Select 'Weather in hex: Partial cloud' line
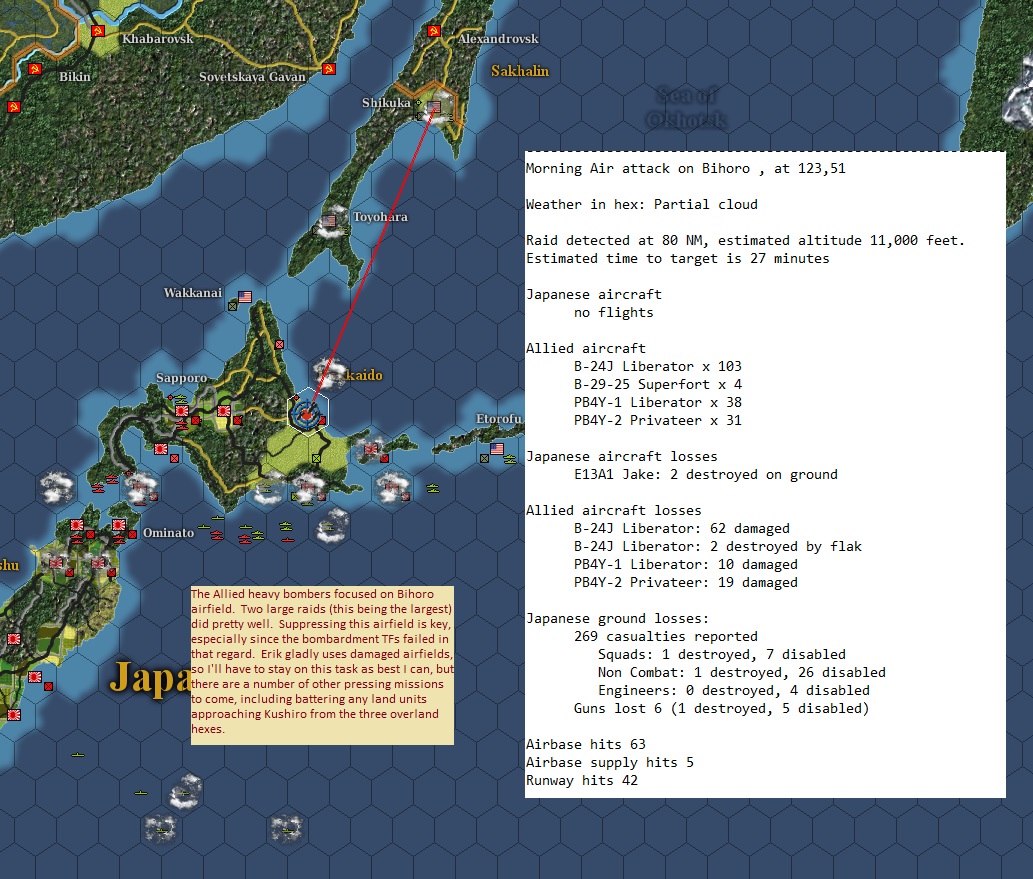Viewport: 1033px width, 879px height. pyautogui.click(x=642, y=204)
